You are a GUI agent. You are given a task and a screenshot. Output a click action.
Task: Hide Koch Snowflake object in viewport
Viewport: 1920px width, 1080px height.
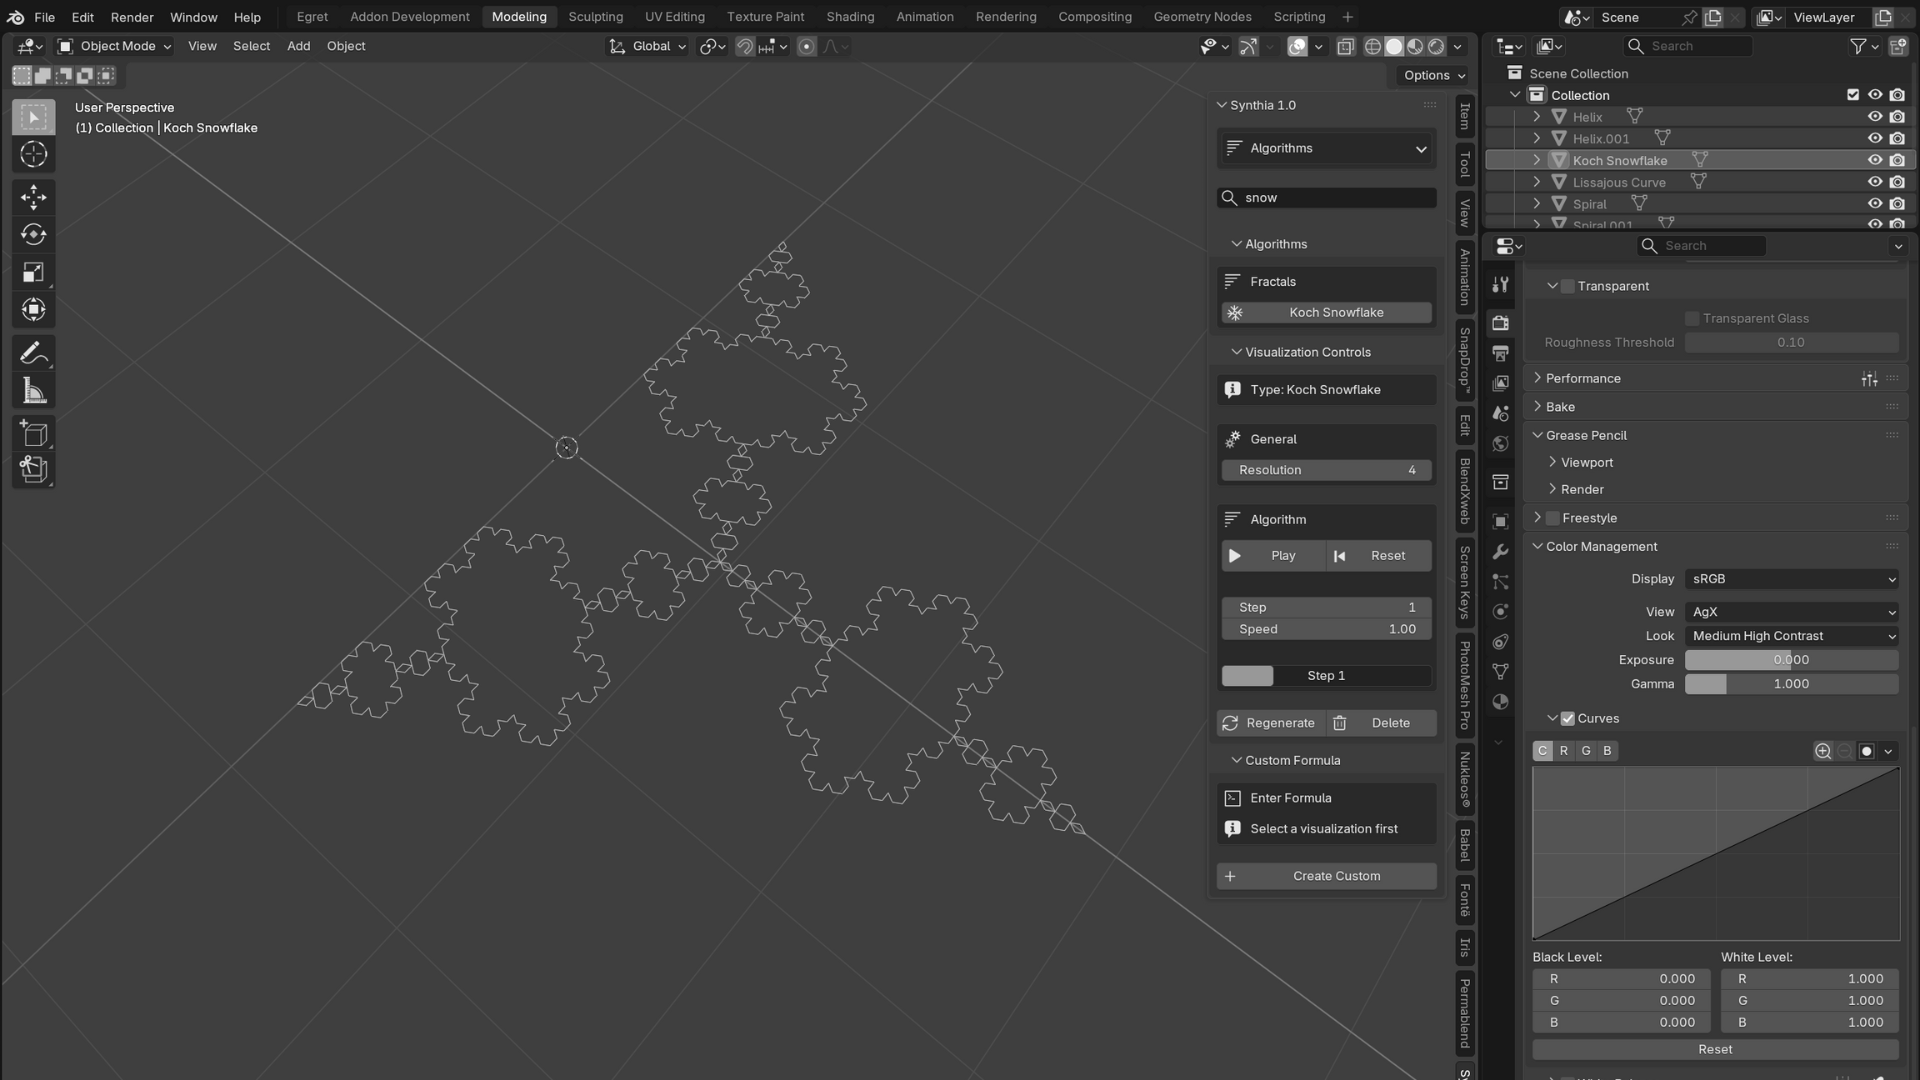click(1875, 160)
